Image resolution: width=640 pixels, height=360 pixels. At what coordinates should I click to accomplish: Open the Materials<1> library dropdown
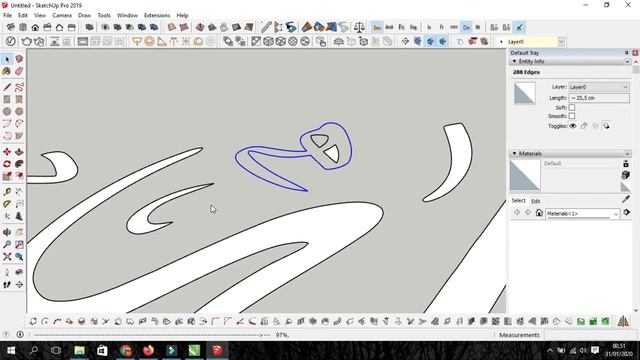(582, 213)
